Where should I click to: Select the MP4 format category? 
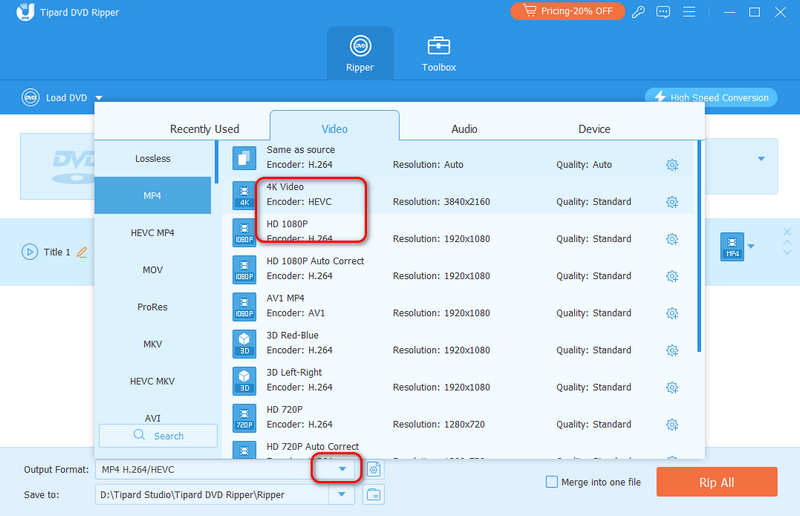pyautogui.click(x=153, y=195)
